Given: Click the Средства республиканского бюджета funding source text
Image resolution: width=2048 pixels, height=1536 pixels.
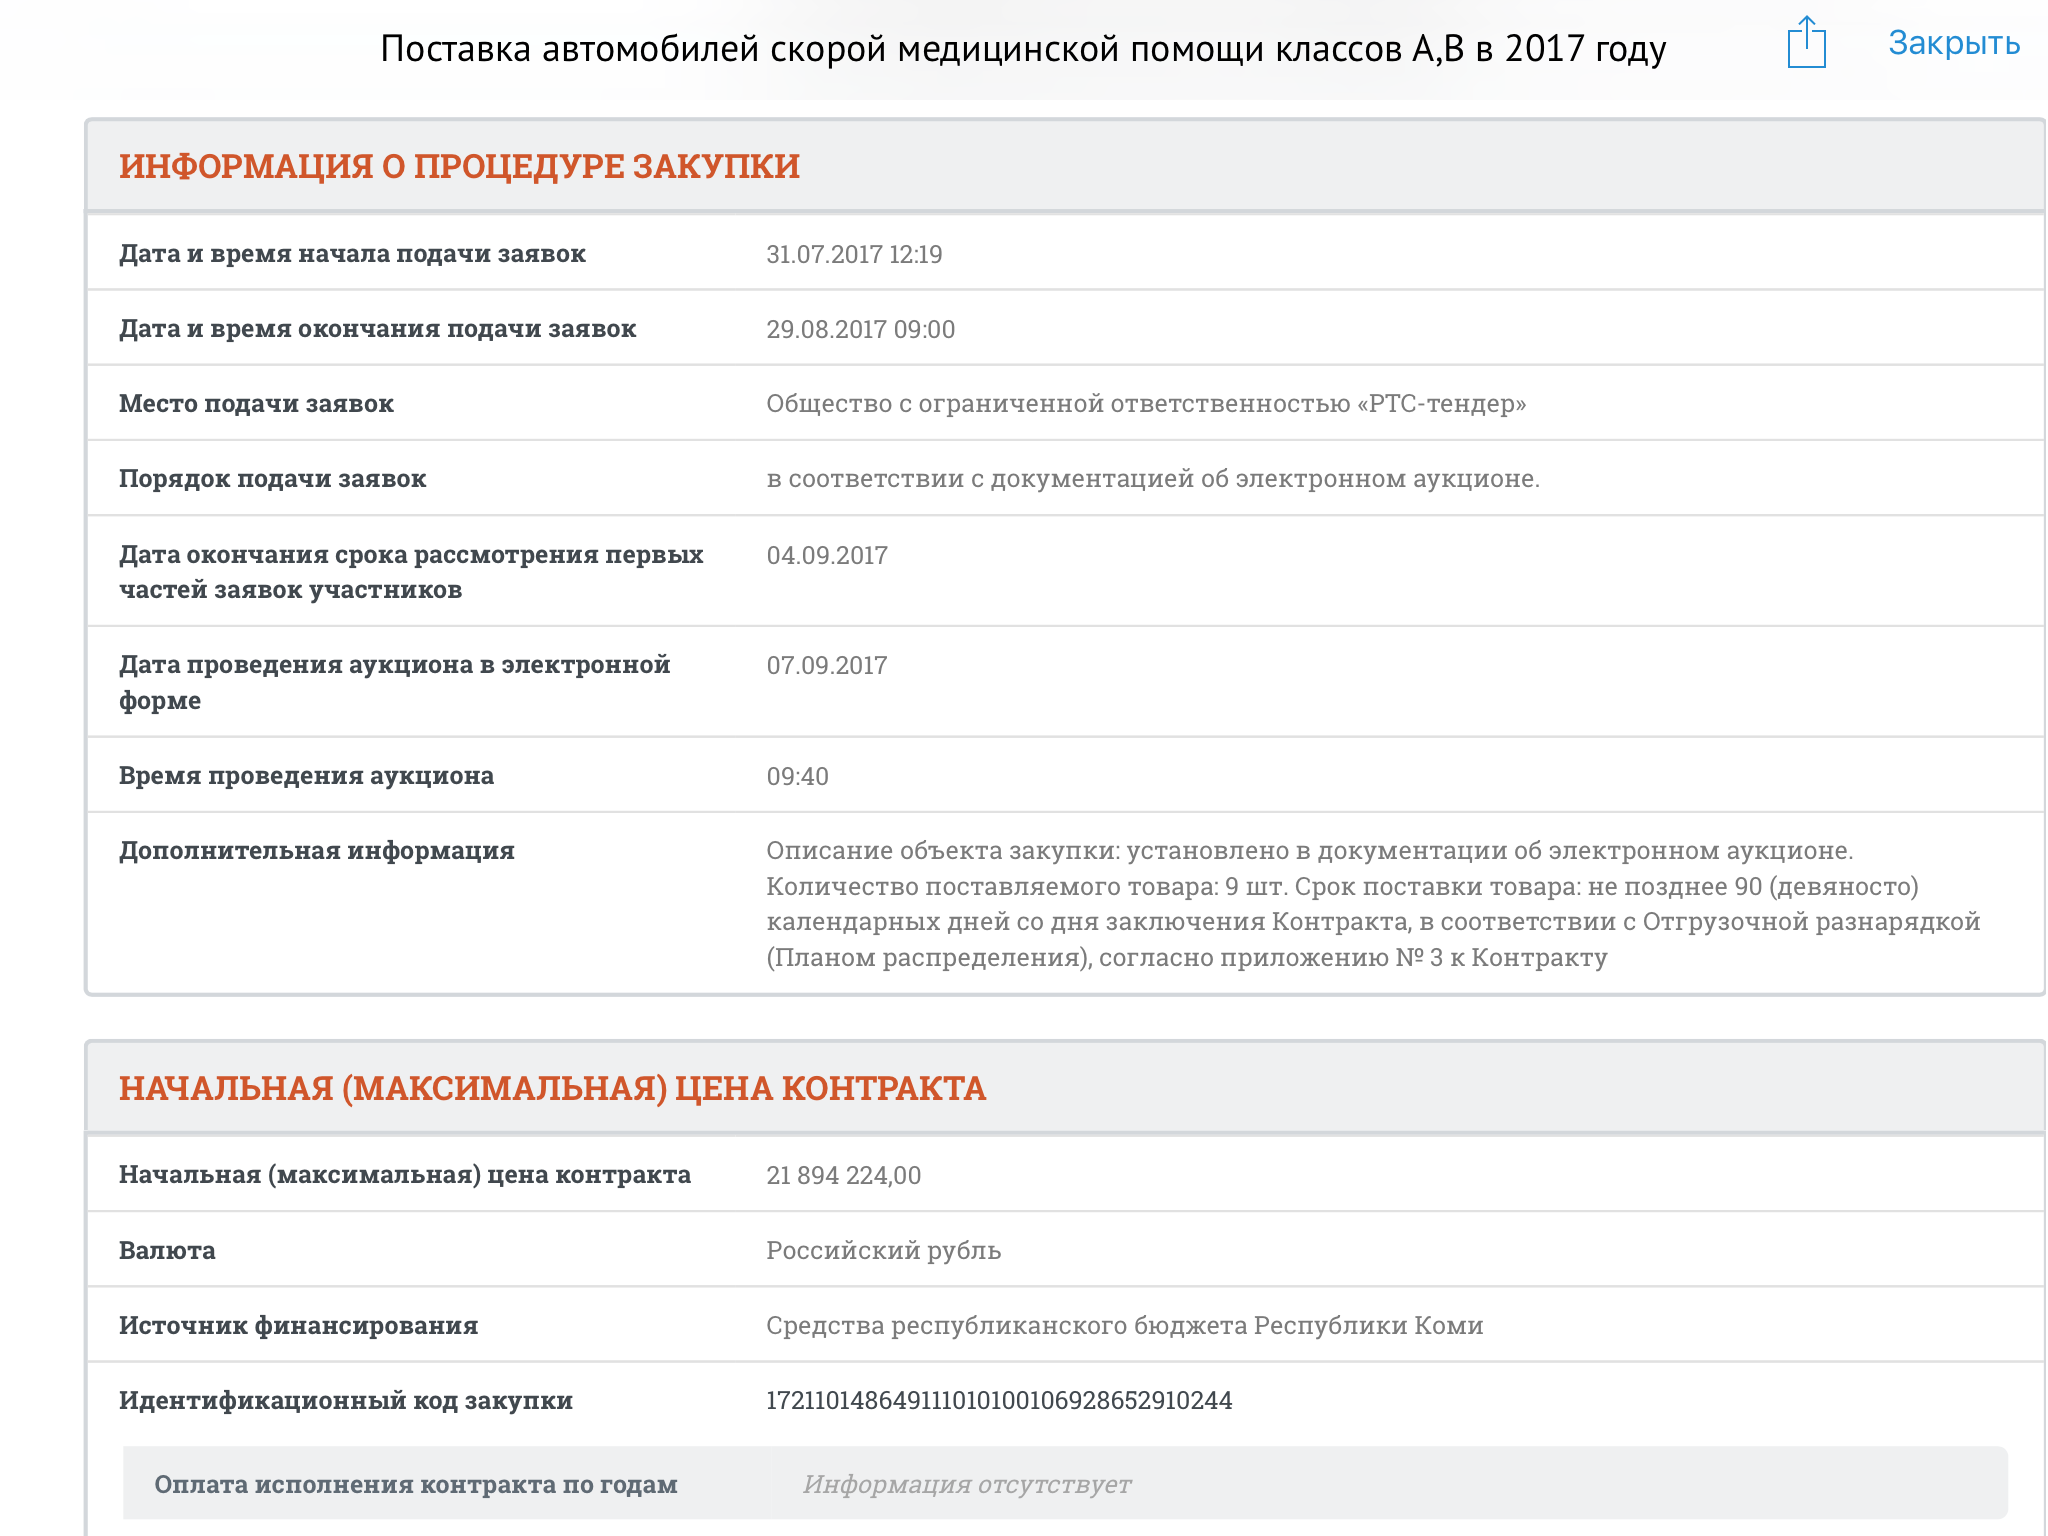Looking at the screenshot, I should 1124,1325.
